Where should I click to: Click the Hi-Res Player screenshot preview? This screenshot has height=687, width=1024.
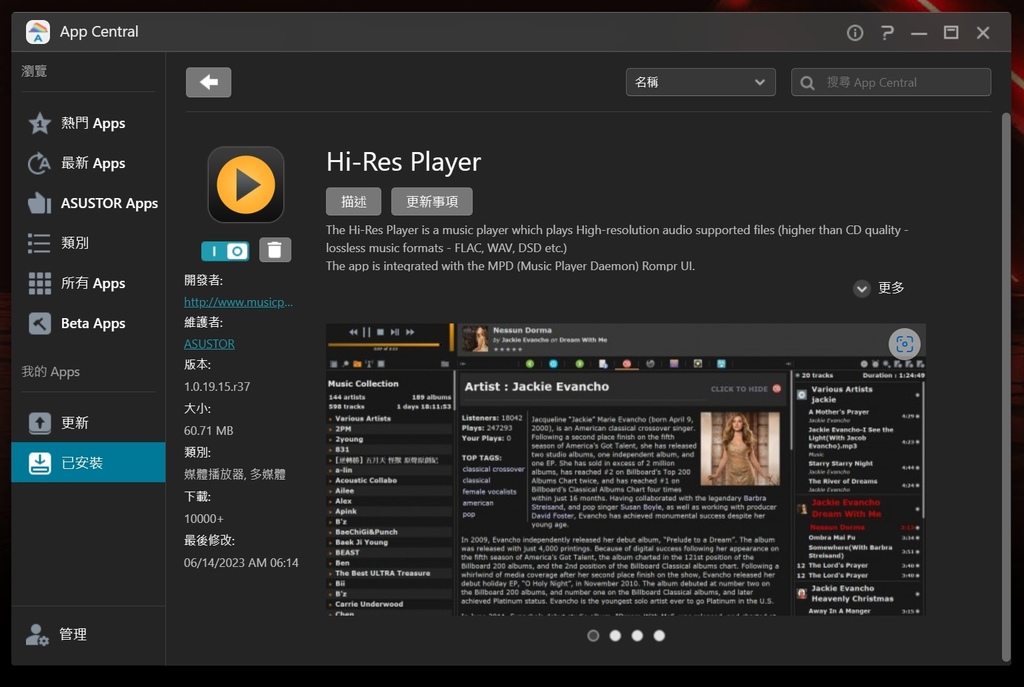pyautogui.click(x=626, y=470)
